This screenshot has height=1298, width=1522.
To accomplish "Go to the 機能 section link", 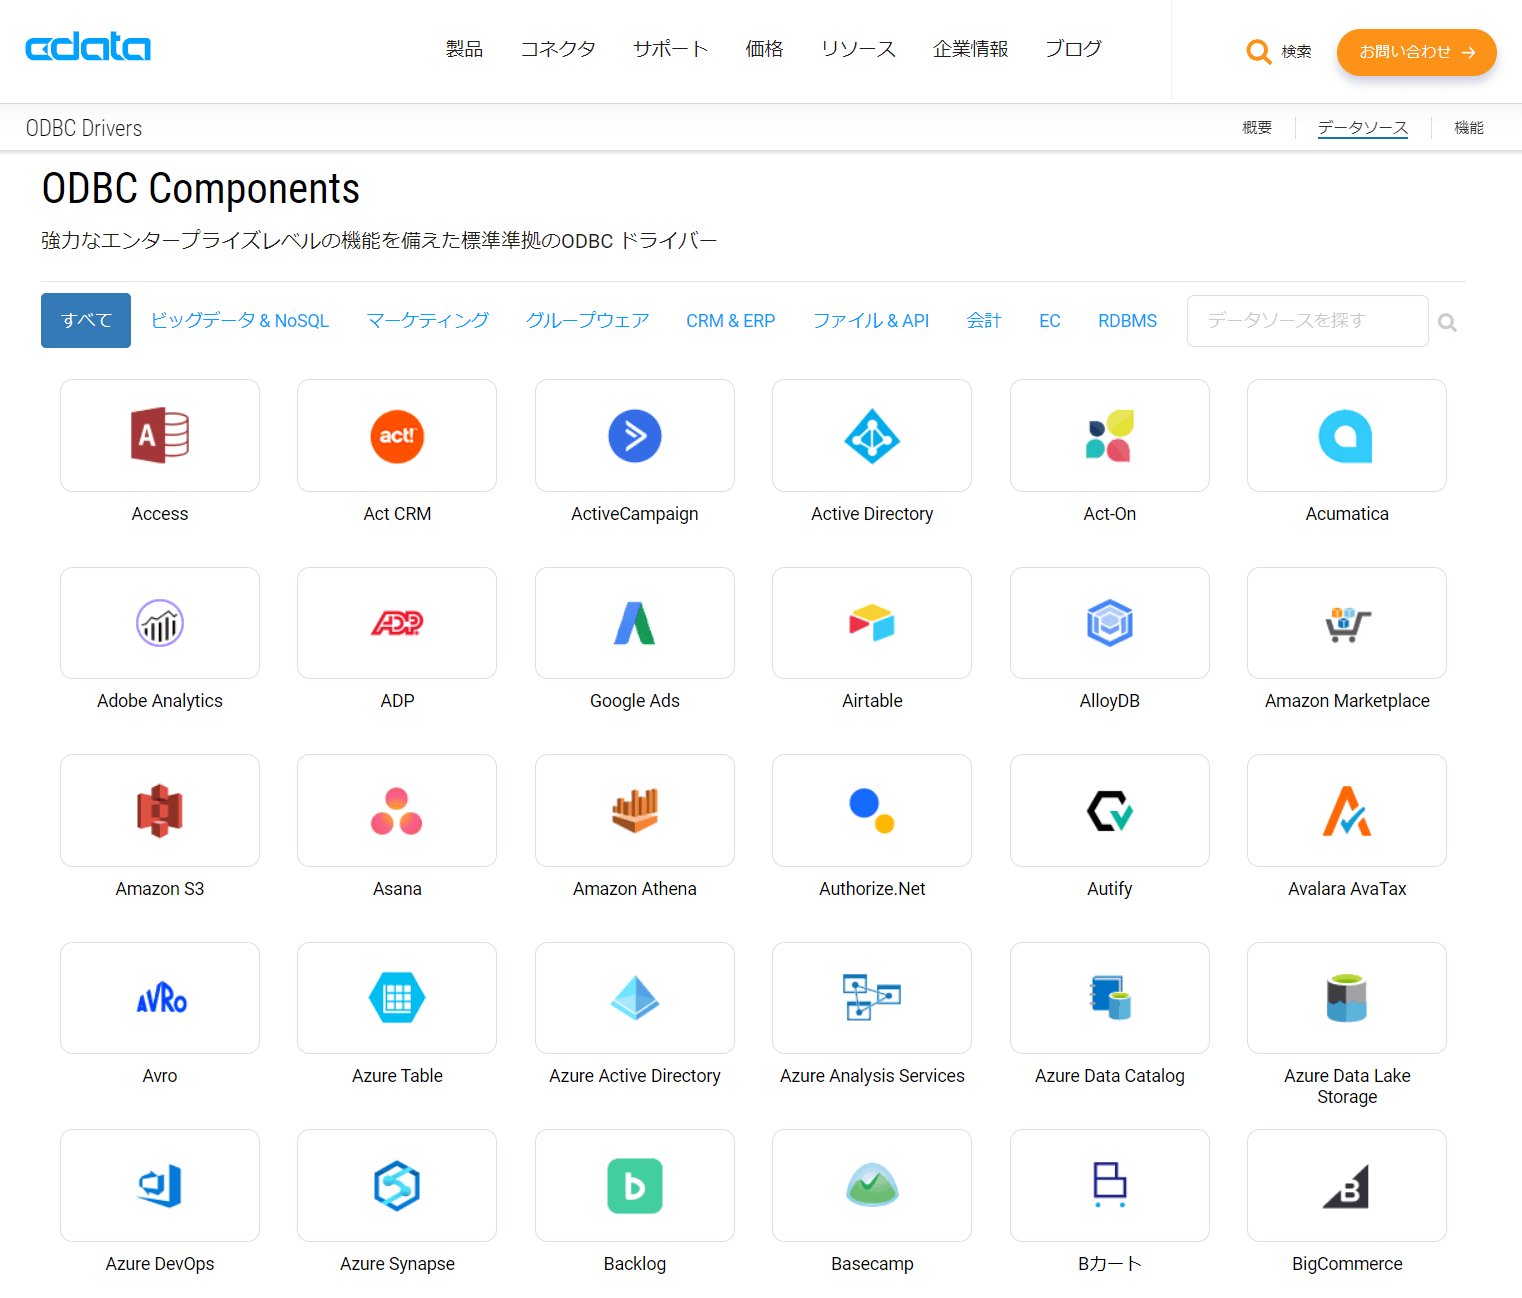I will [x=1469, y=128].
